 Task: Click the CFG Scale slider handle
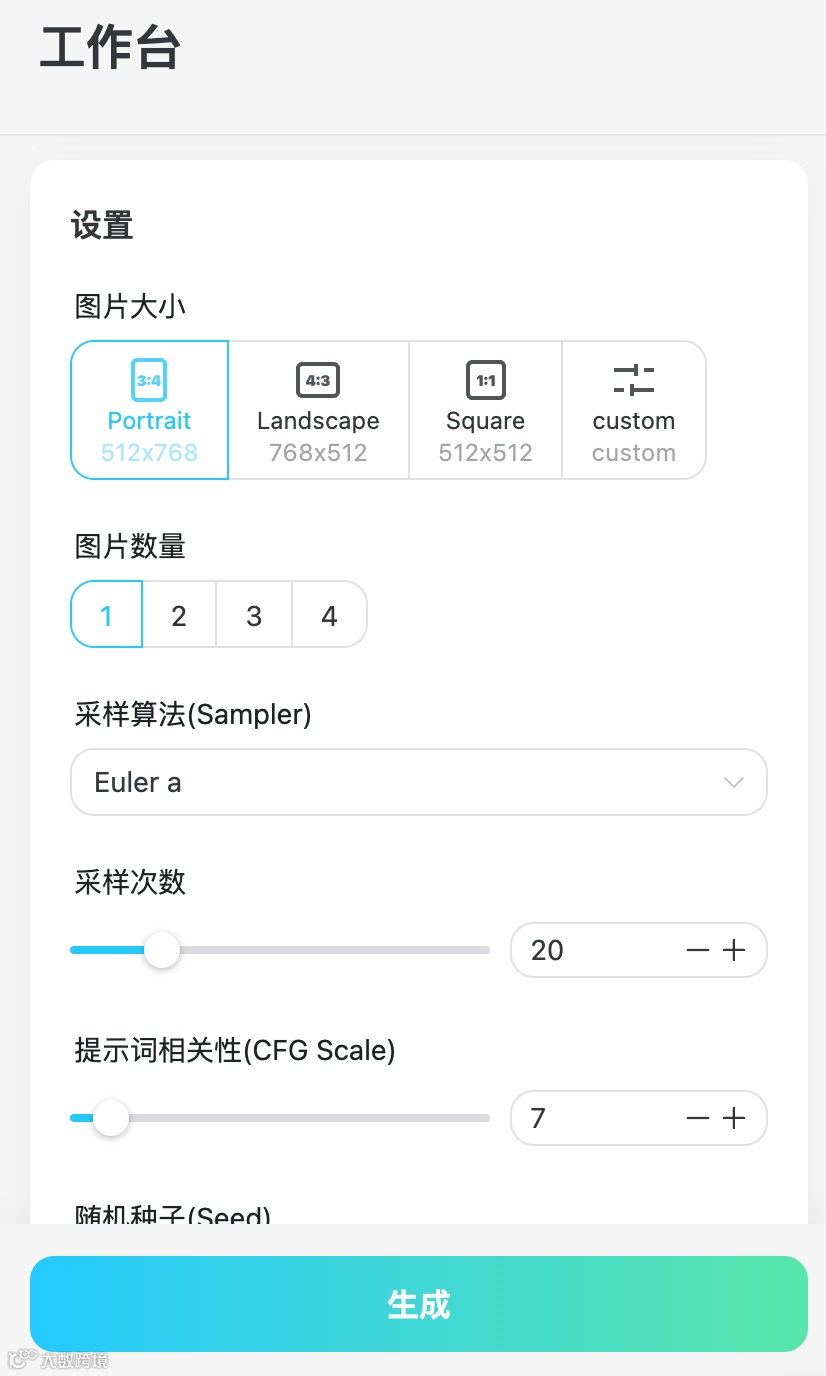click(111, 1118)
